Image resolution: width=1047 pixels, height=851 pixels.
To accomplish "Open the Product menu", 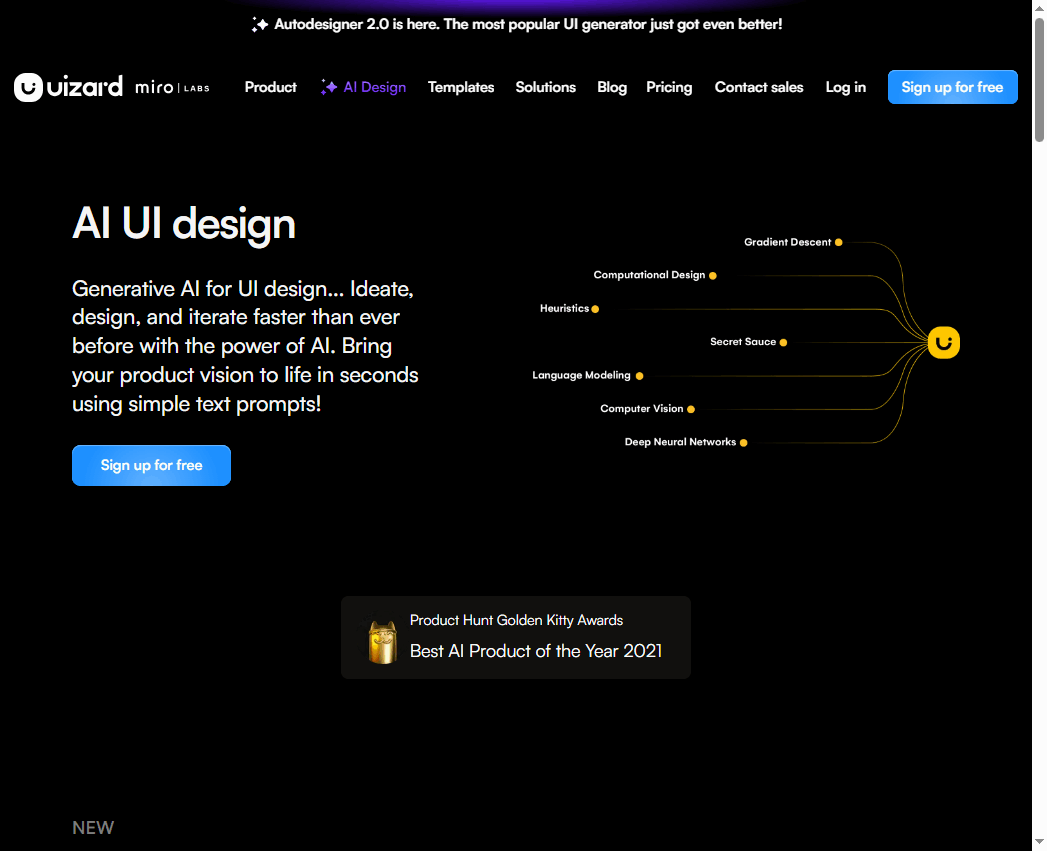I will [x=270, y=87].
